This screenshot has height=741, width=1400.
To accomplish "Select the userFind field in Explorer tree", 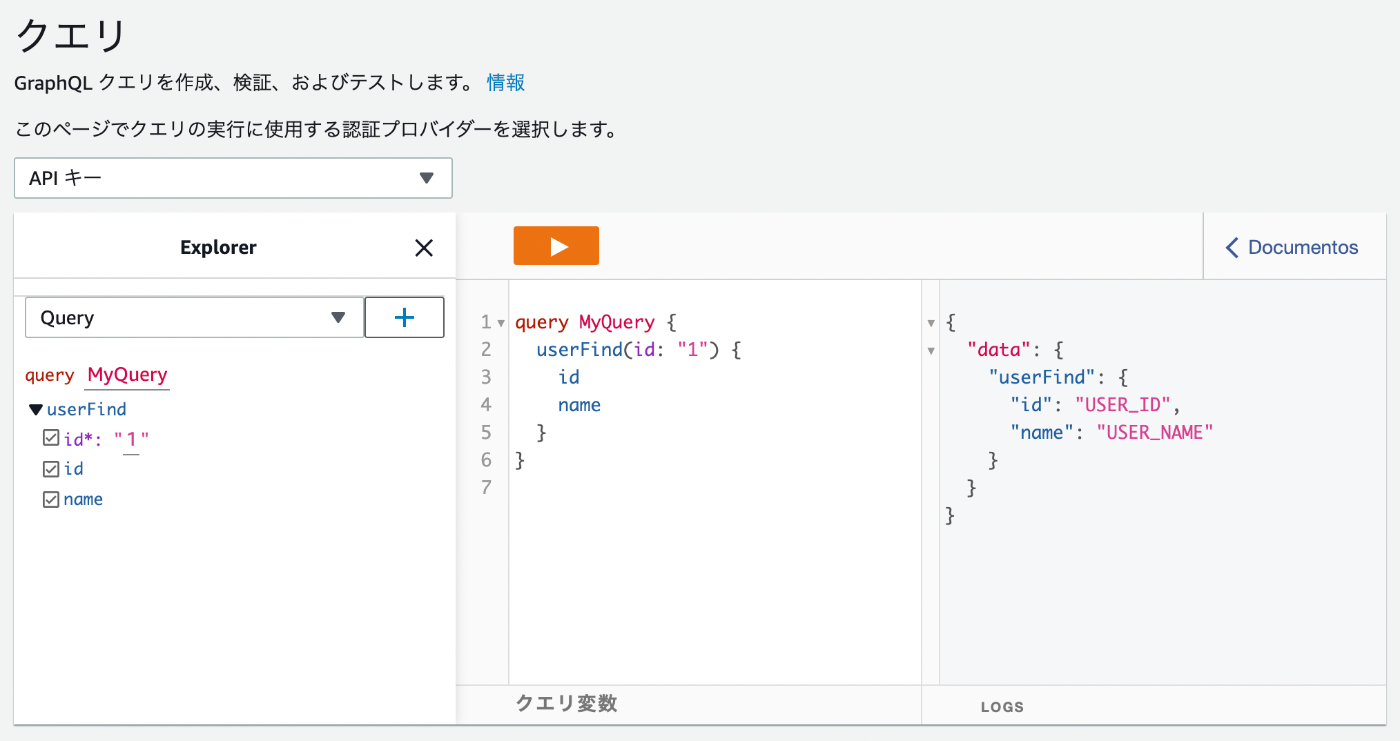I will click(86, 409).
